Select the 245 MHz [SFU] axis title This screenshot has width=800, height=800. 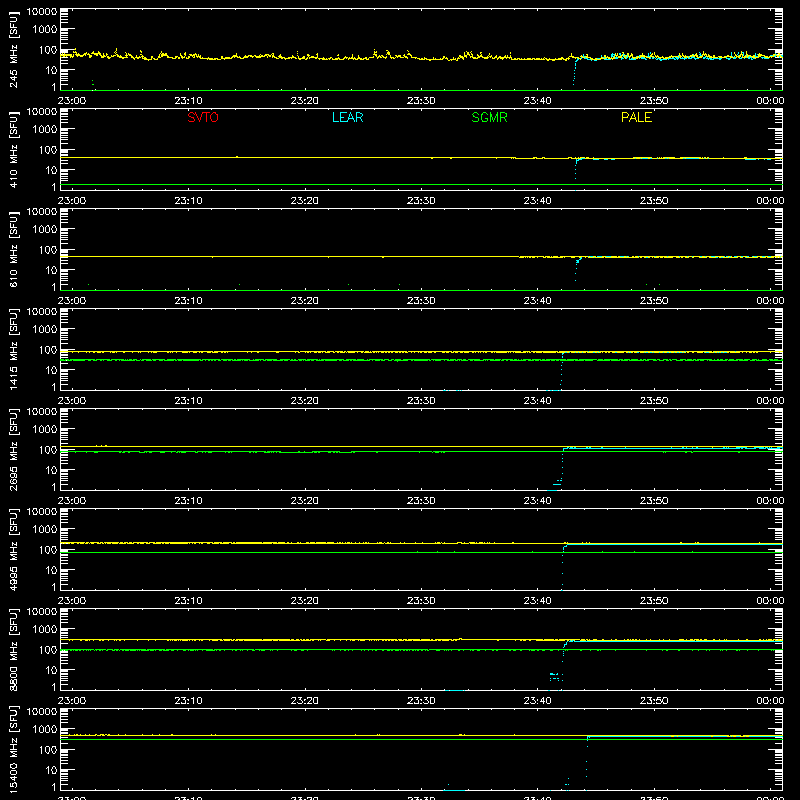point(13,50)
